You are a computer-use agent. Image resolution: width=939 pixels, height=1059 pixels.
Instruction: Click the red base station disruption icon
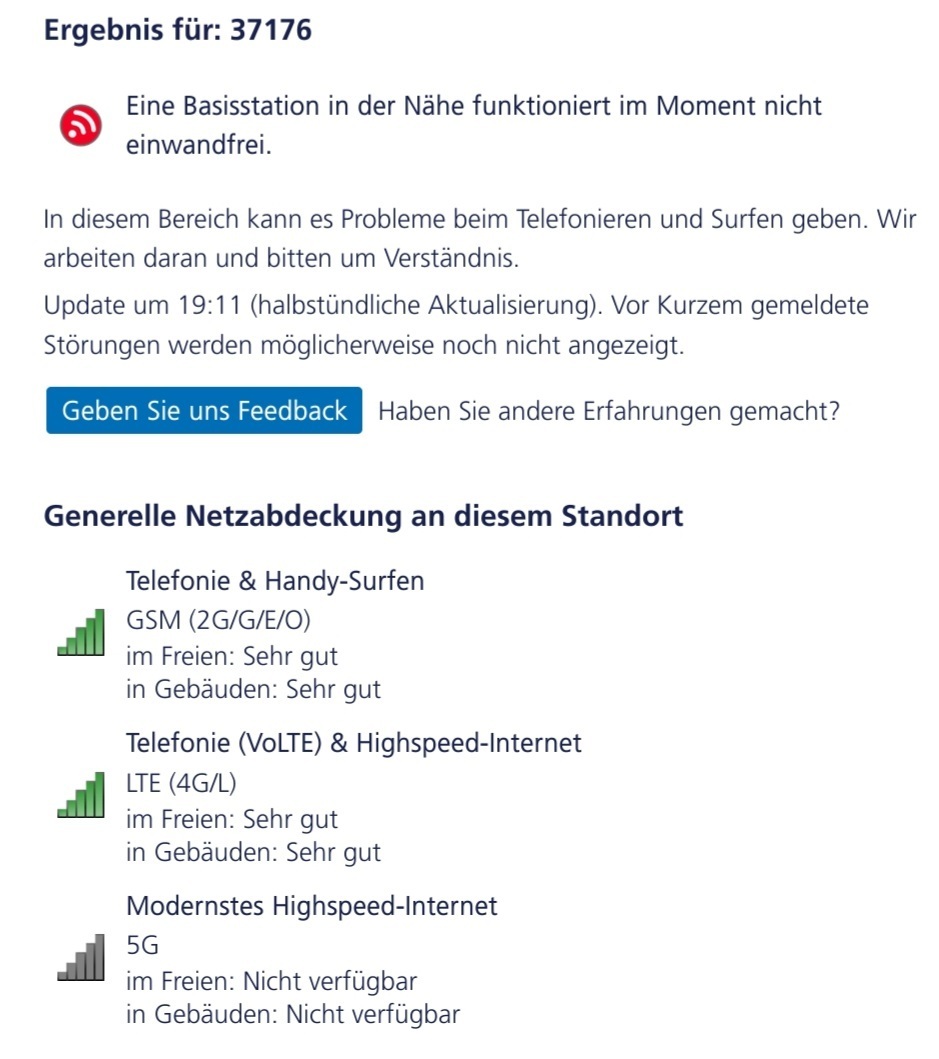[x=81, y=125]
